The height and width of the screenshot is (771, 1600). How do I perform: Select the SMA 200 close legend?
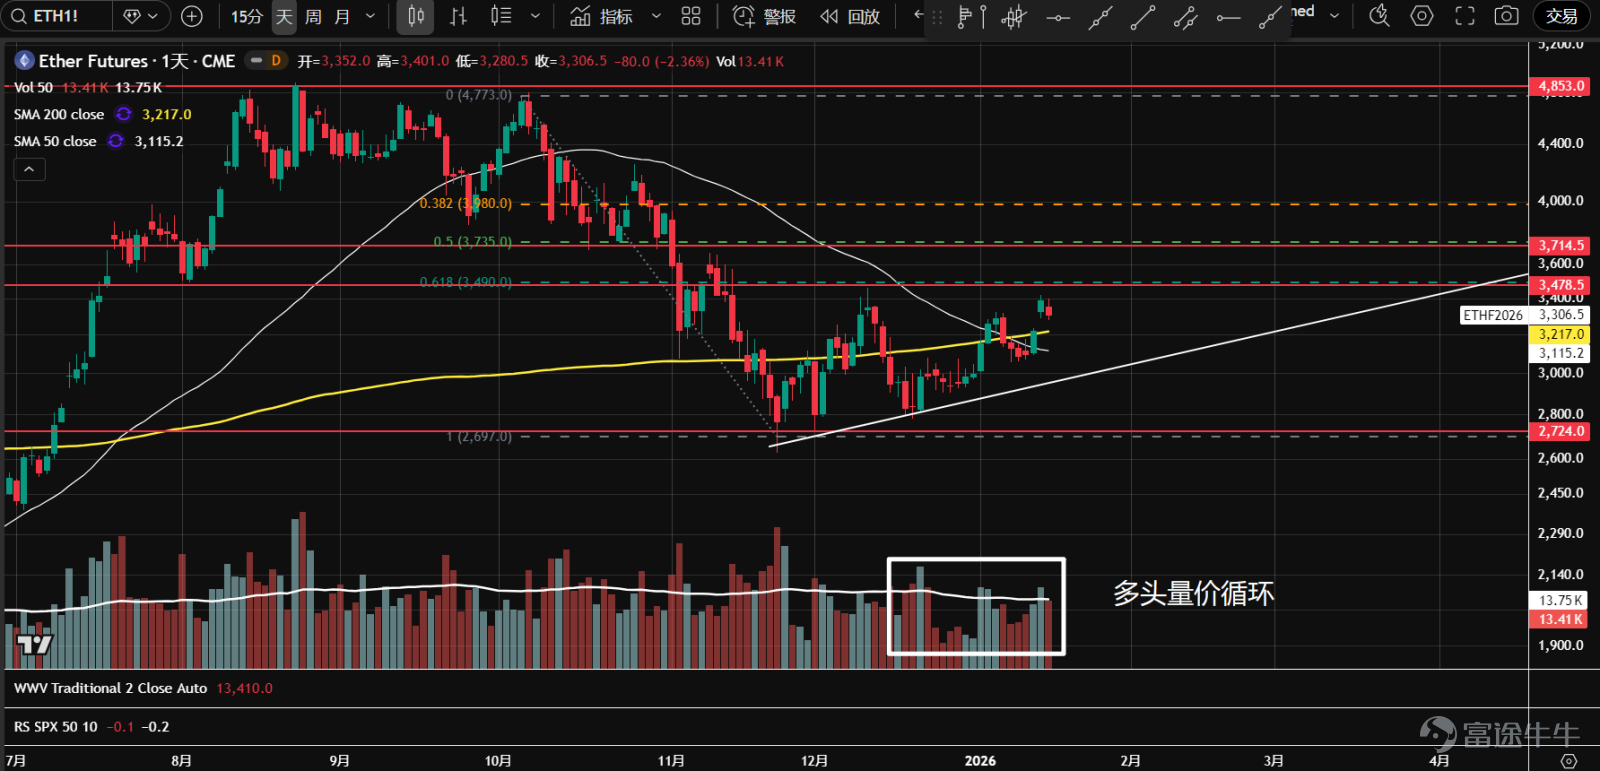pyautogui.click(x=59, y=114)
